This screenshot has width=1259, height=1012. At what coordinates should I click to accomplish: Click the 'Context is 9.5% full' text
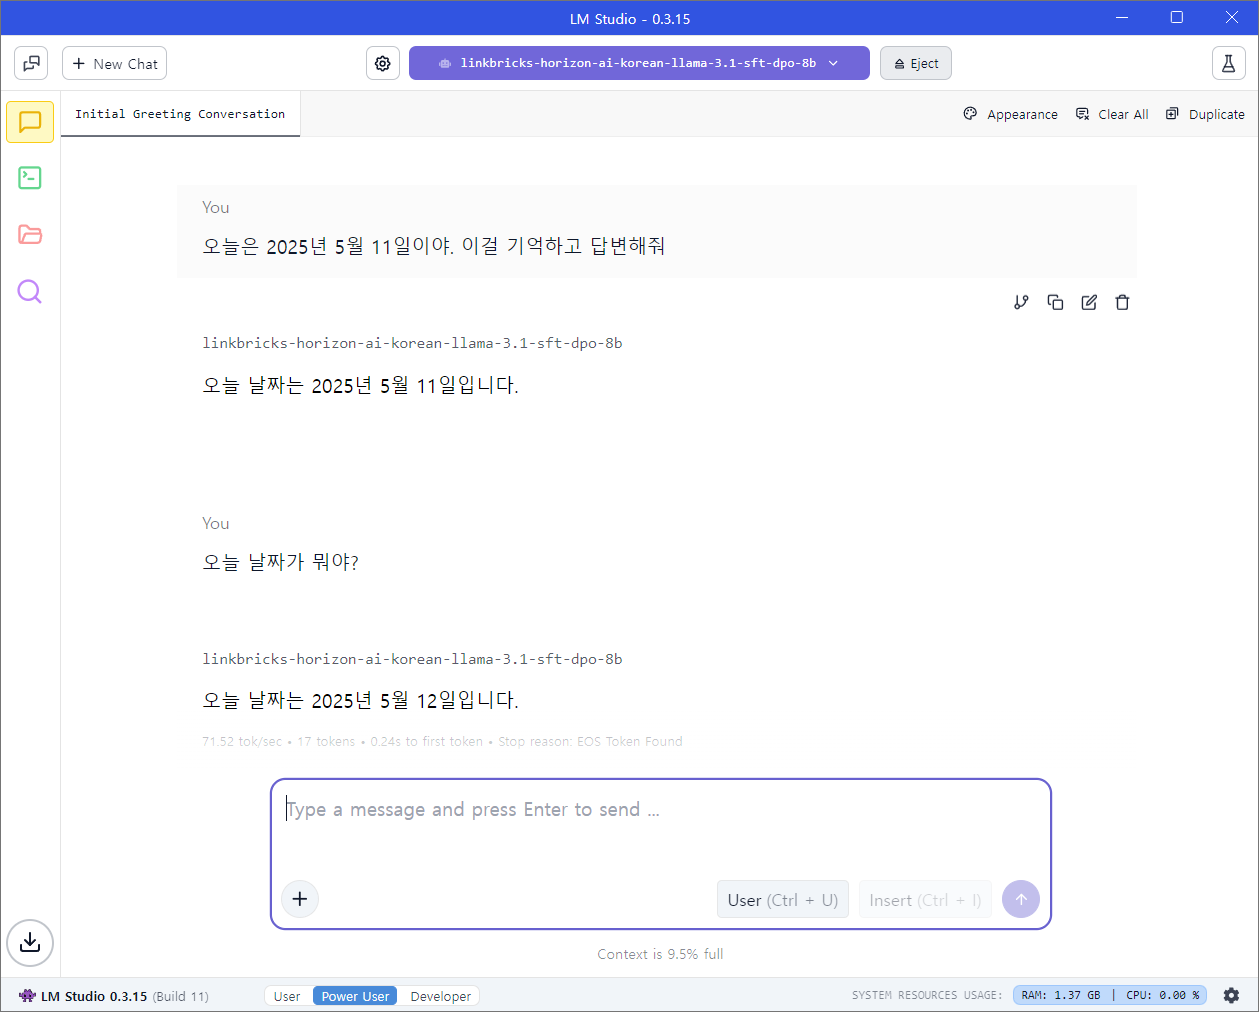pos(660,954)
